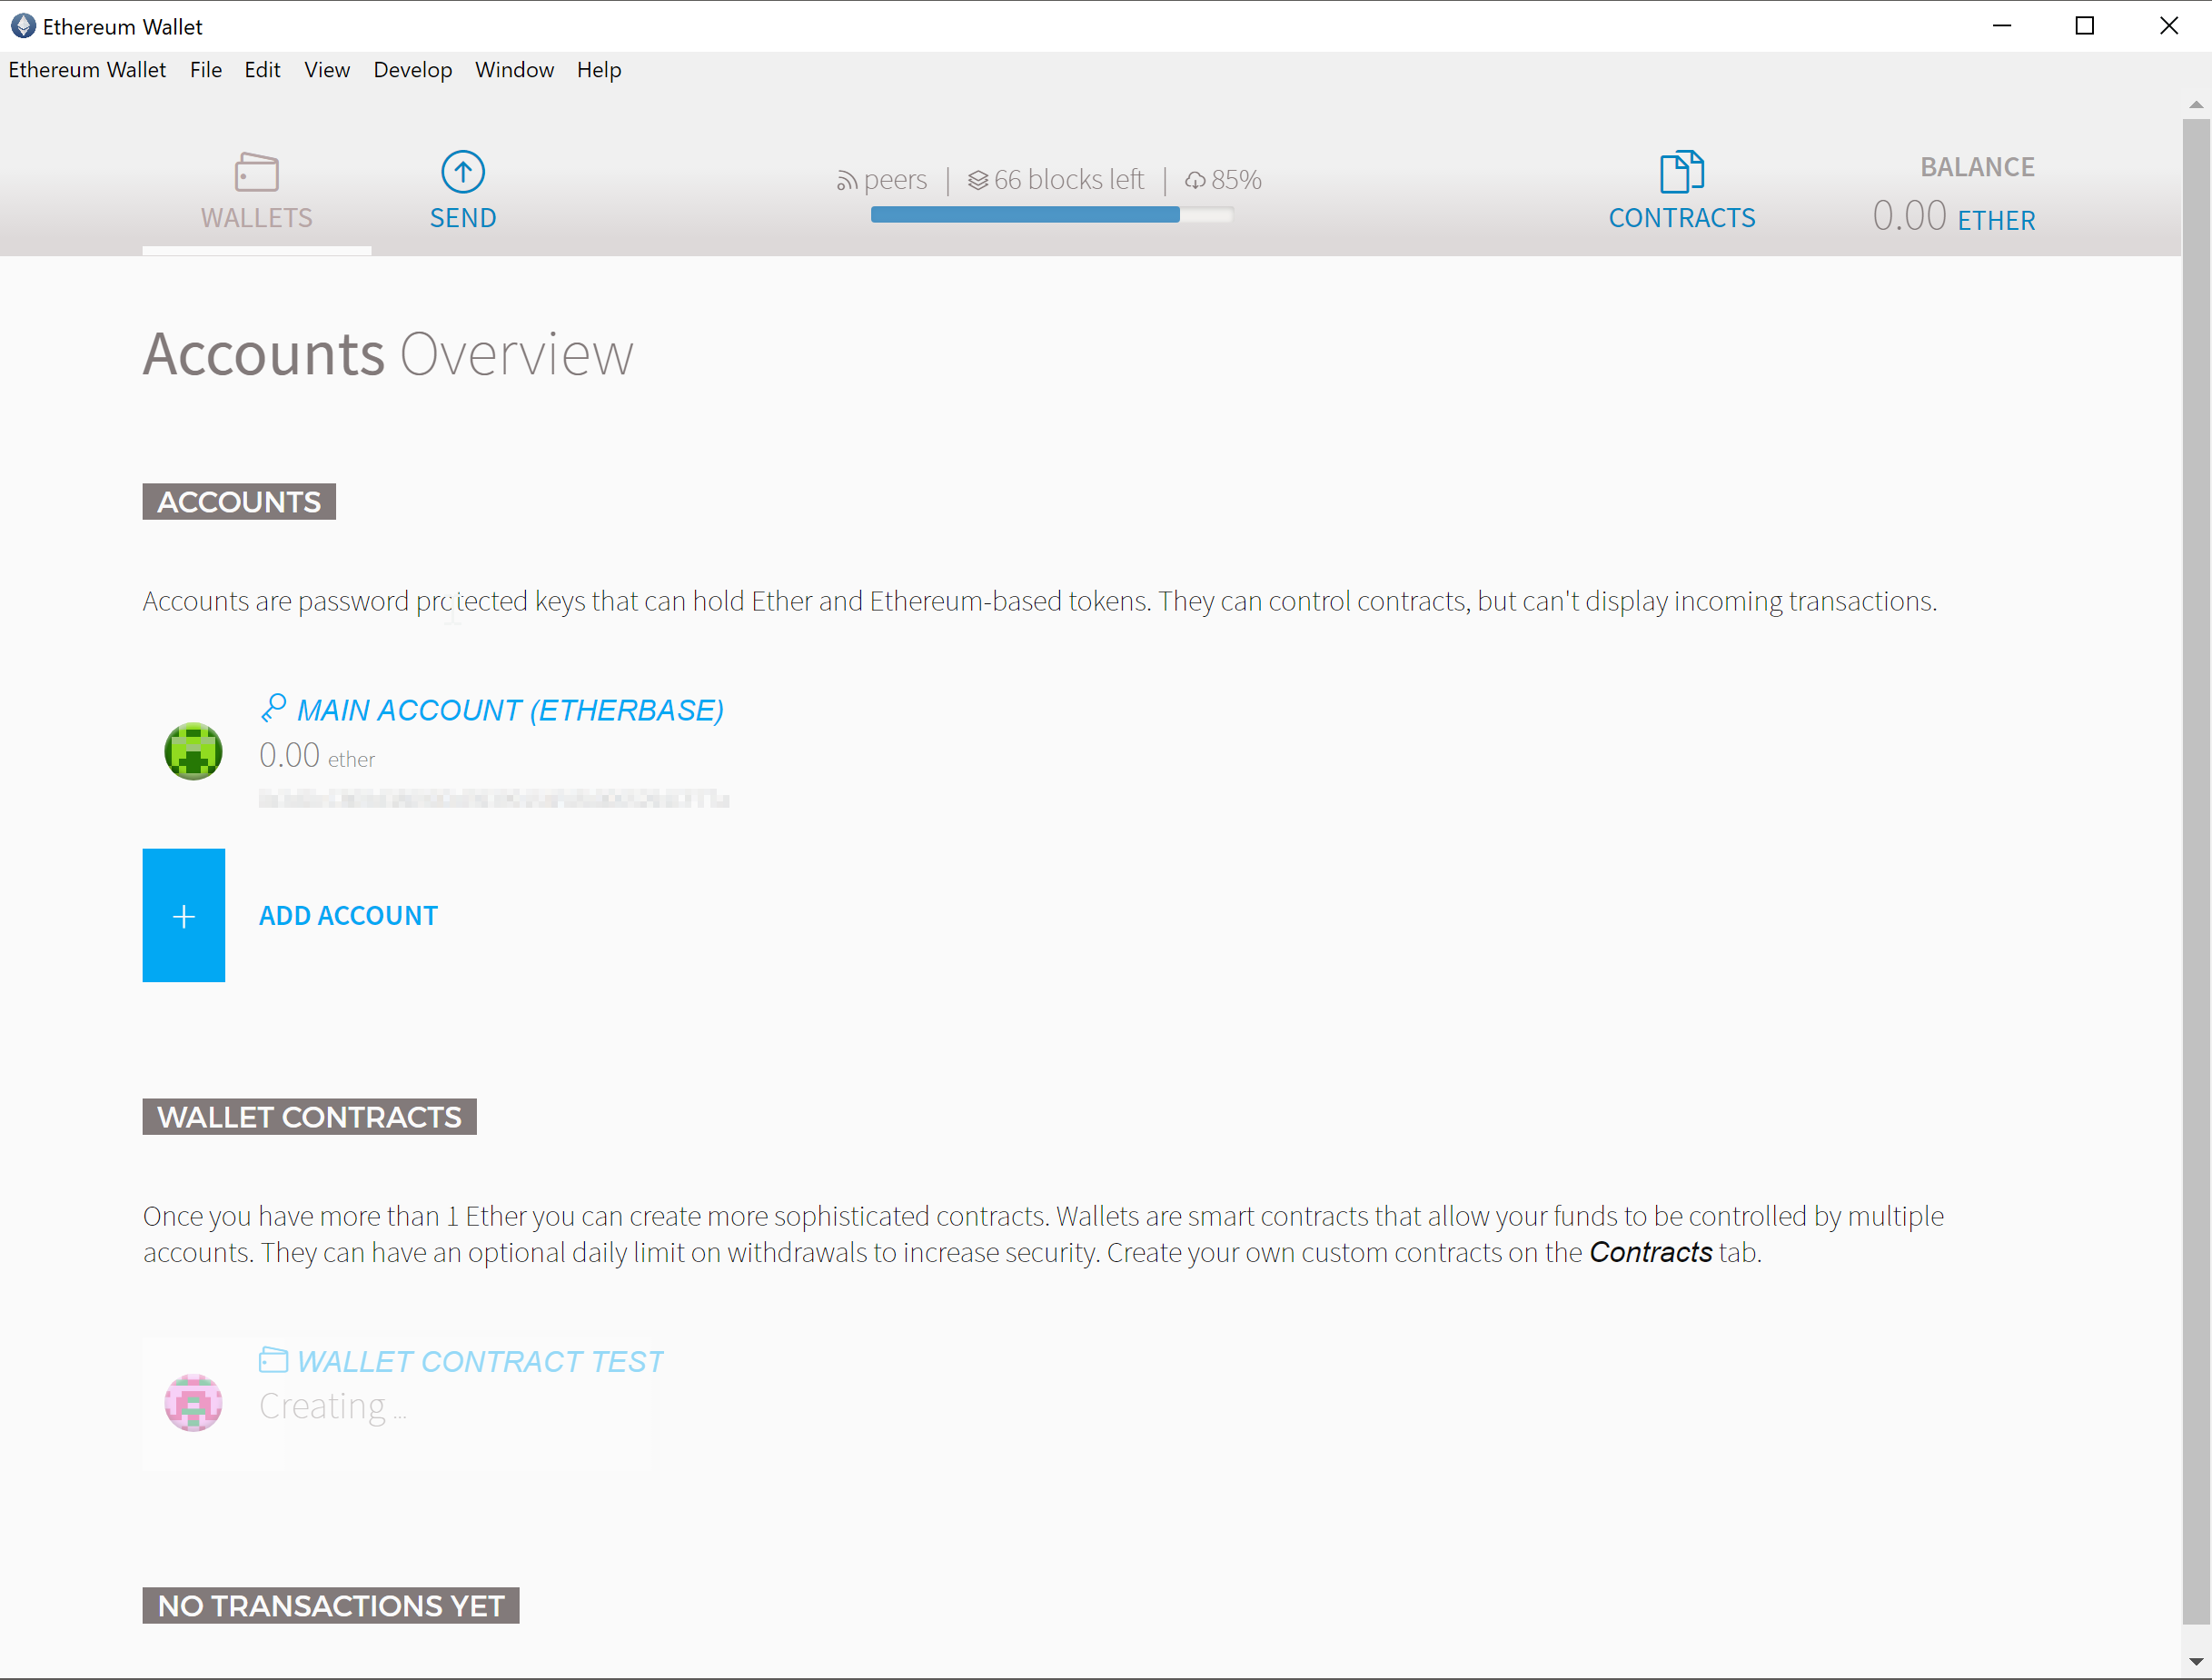Viewport: 2212px width, 1680px height.
Task: Click the blocks left layers icon
Action: coord(977,181)
